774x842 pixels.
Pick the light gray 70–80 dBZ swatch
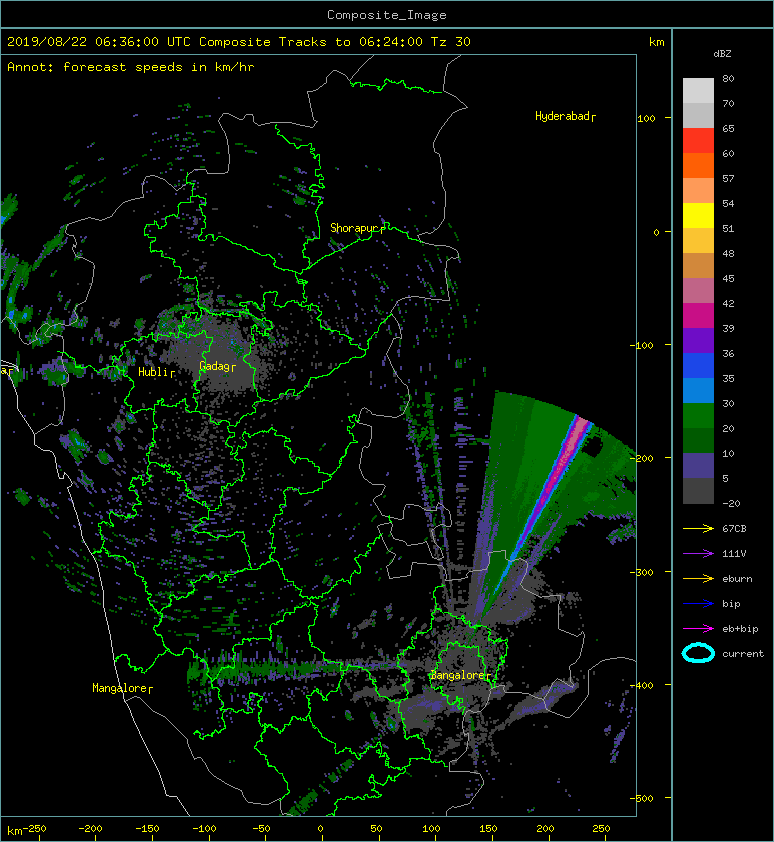pos(698,91)
